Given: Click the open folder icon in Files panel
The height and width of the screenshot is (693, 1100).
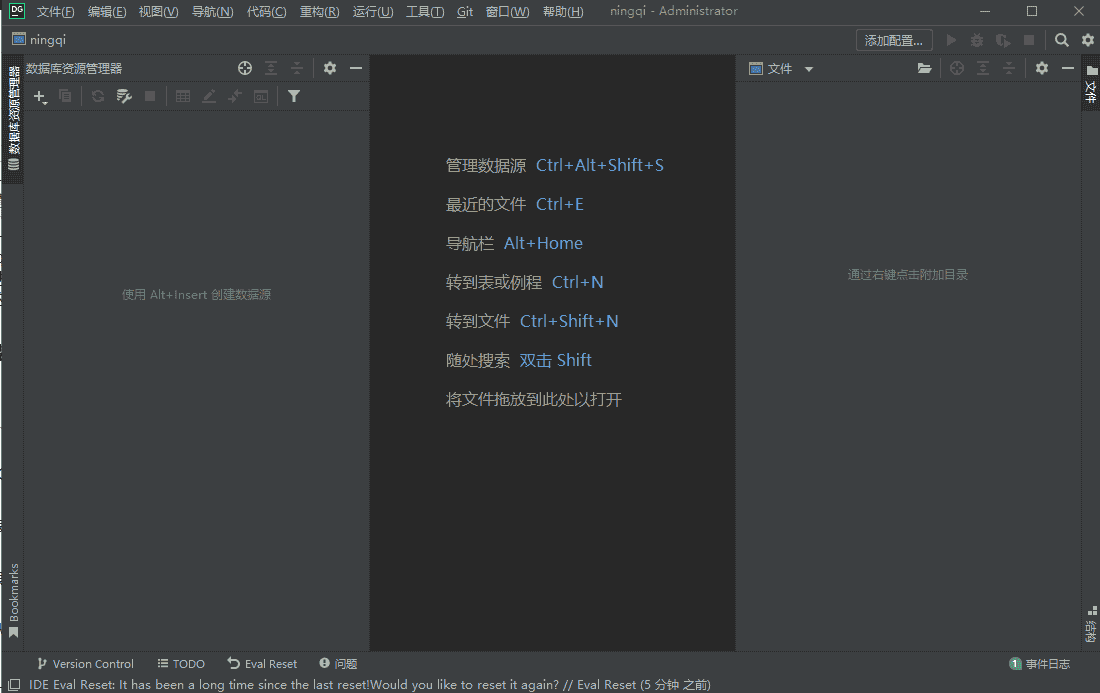Looking at the screenshot, I should (x=924, y=69).
